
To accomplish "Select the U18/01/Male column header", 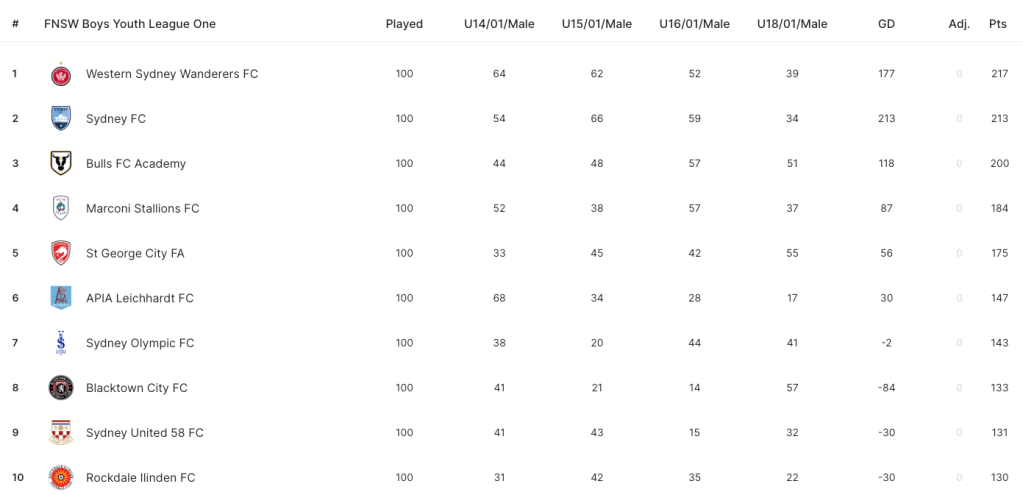I will 792,24.
